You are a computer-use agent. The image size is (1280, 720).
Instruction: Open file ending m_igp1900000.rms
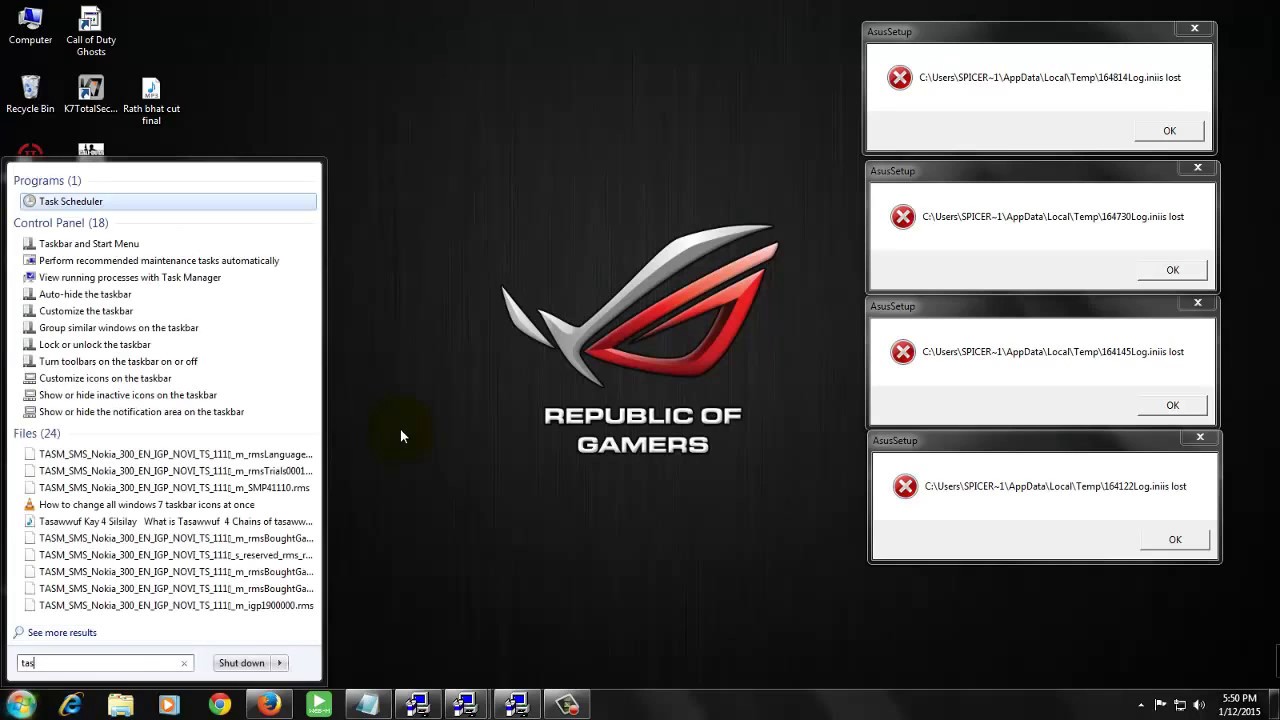[x=168, y=606]
